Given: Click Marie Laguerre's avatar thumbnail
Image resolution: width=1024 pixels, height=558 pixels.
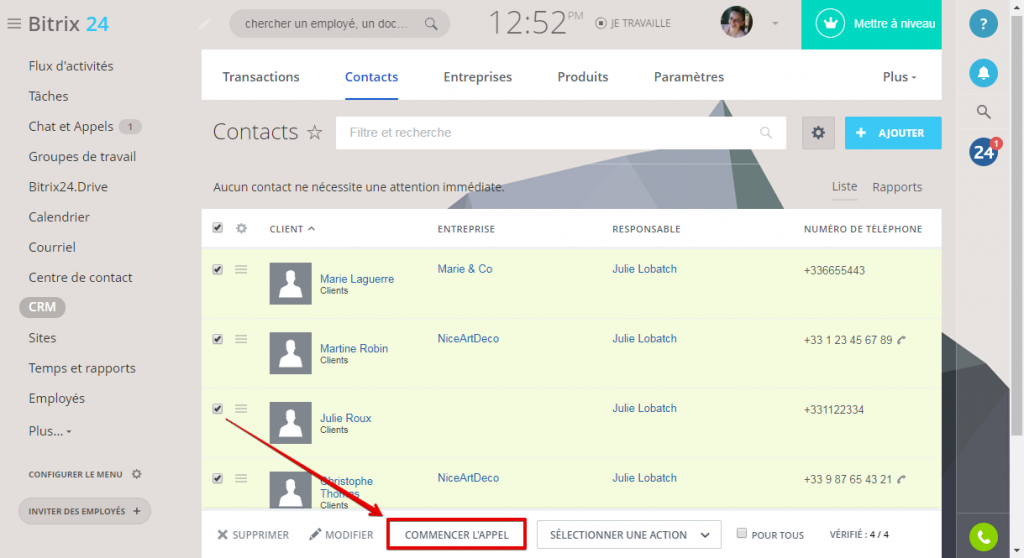Looking at the screenshot, I should [x=291, y=284].
